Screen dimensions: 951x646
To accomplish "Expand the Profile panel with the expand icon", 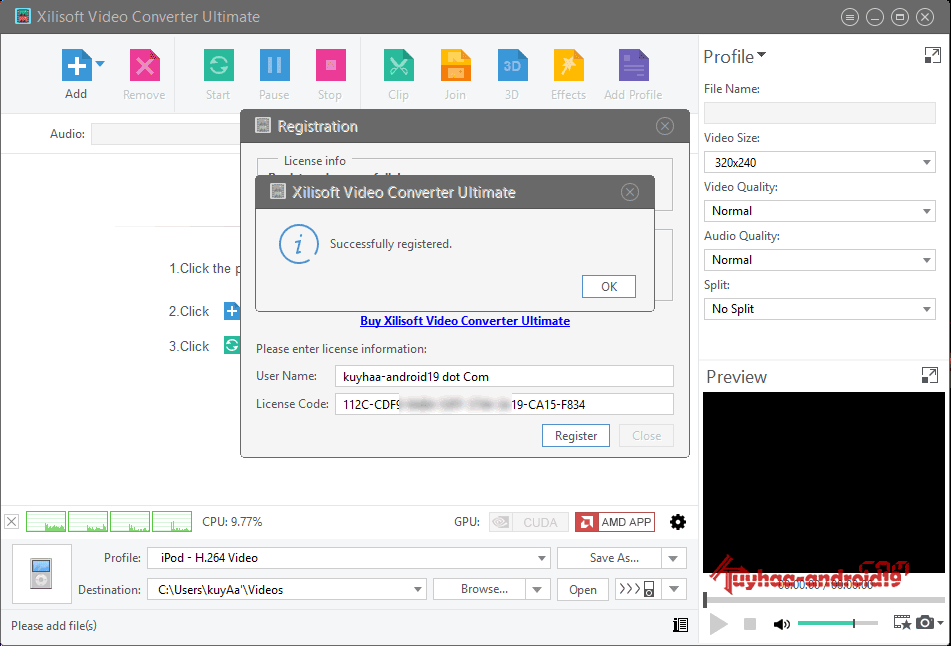I will (x=932, y=55).
